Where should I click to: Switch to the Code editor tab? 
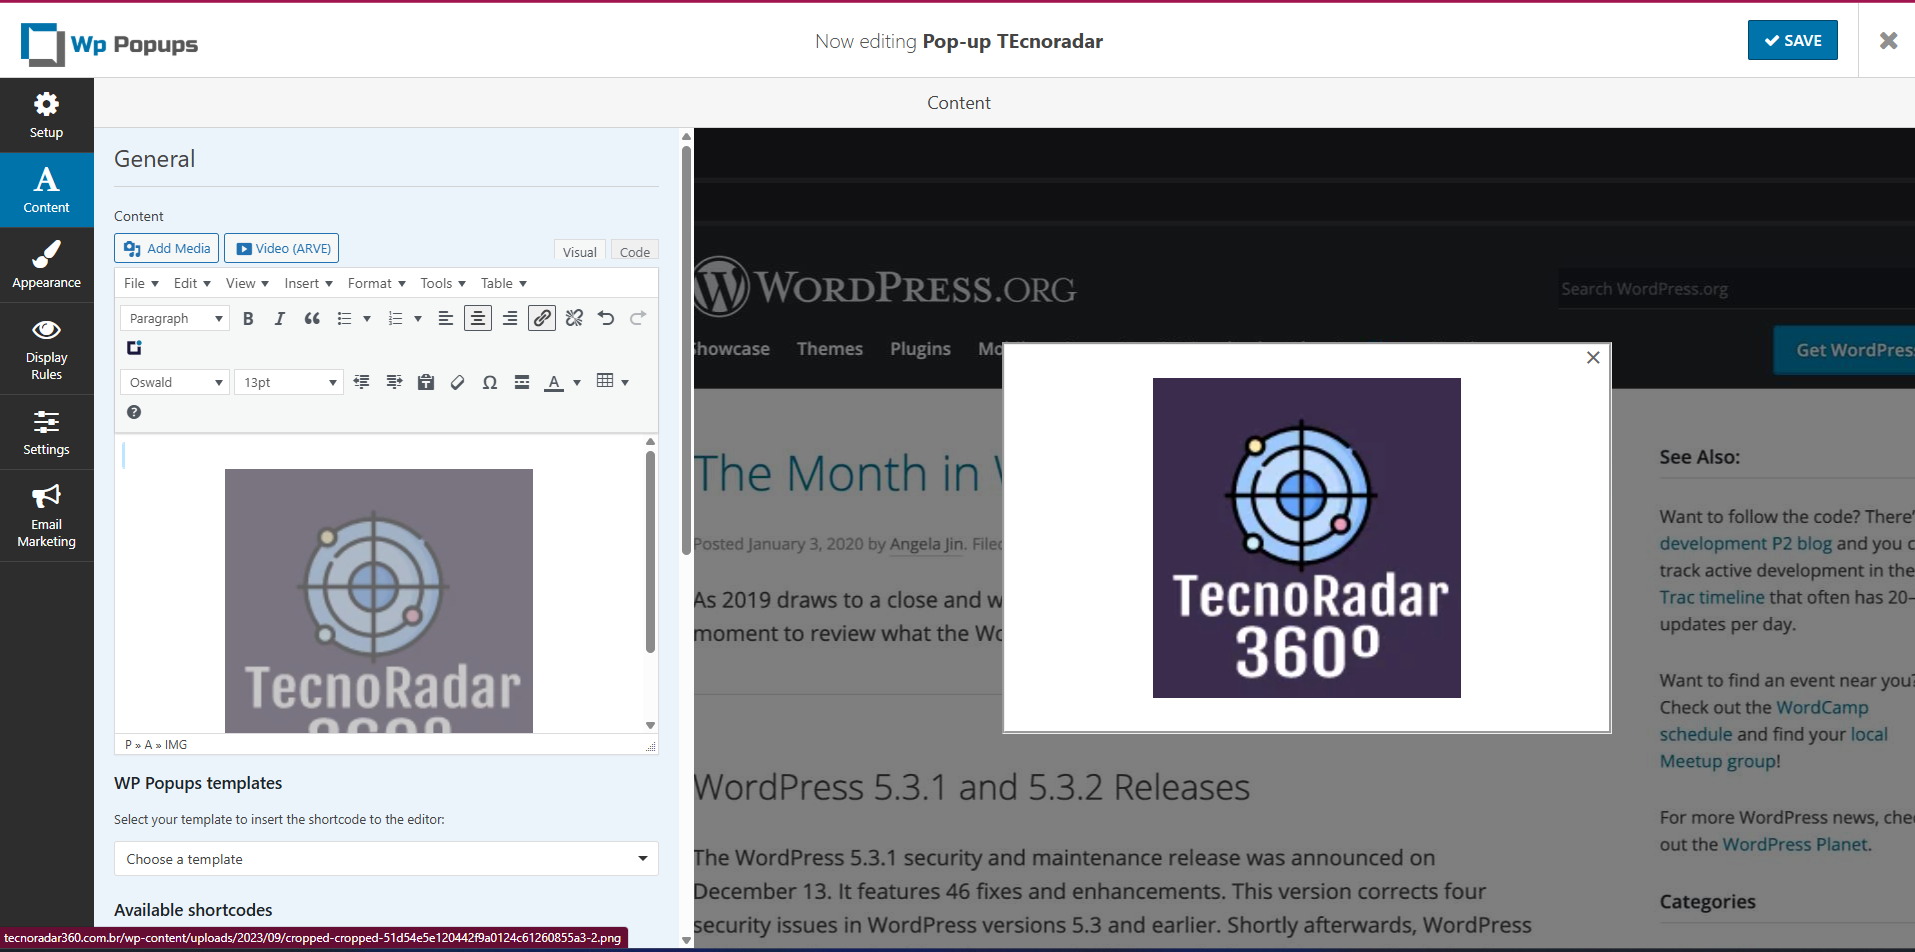point(634,252)
